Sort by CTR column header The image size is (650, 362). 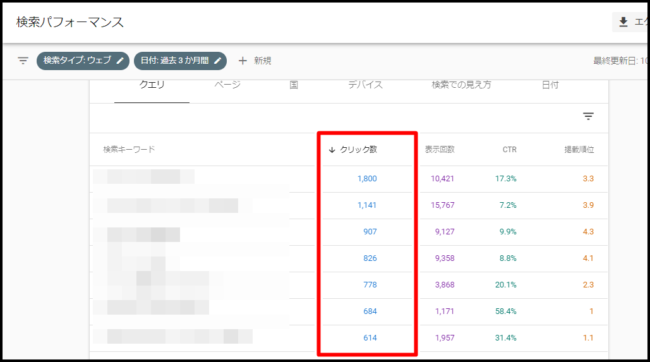(509, 149)
